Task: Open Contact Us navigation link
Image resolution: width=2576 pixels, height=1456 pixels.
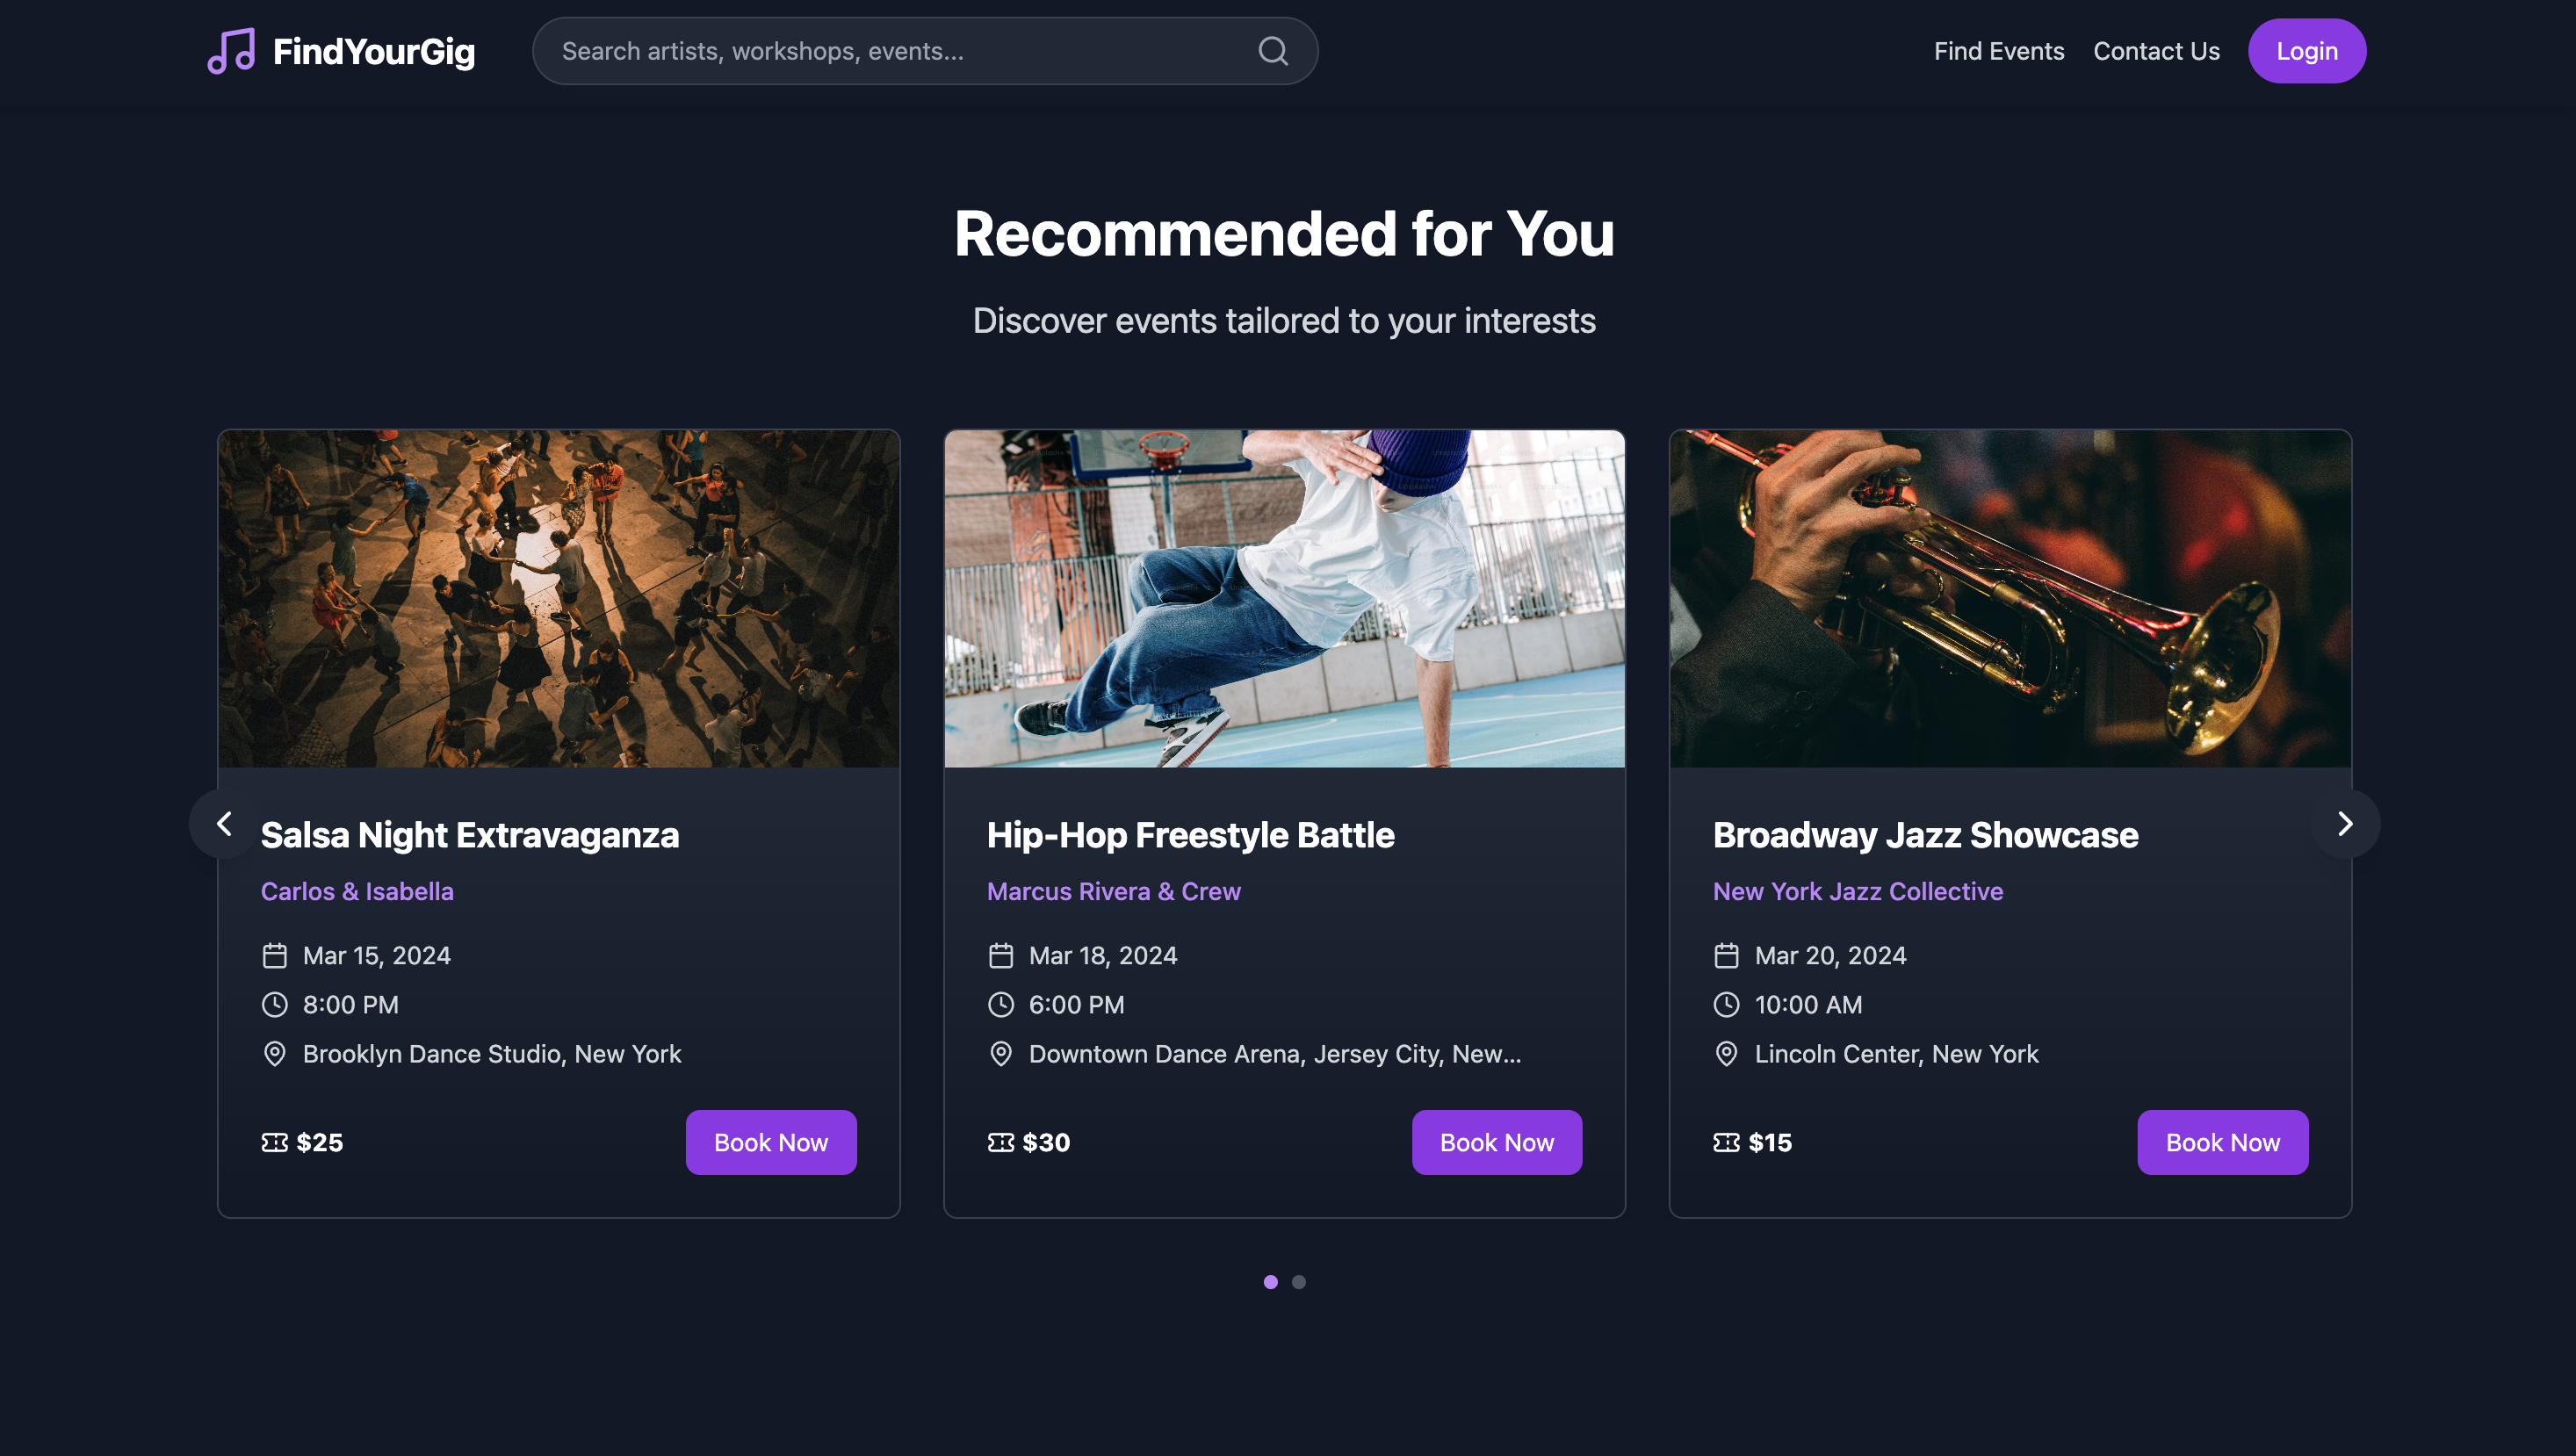Action: pyautogui.click(x=2156, y=51)
